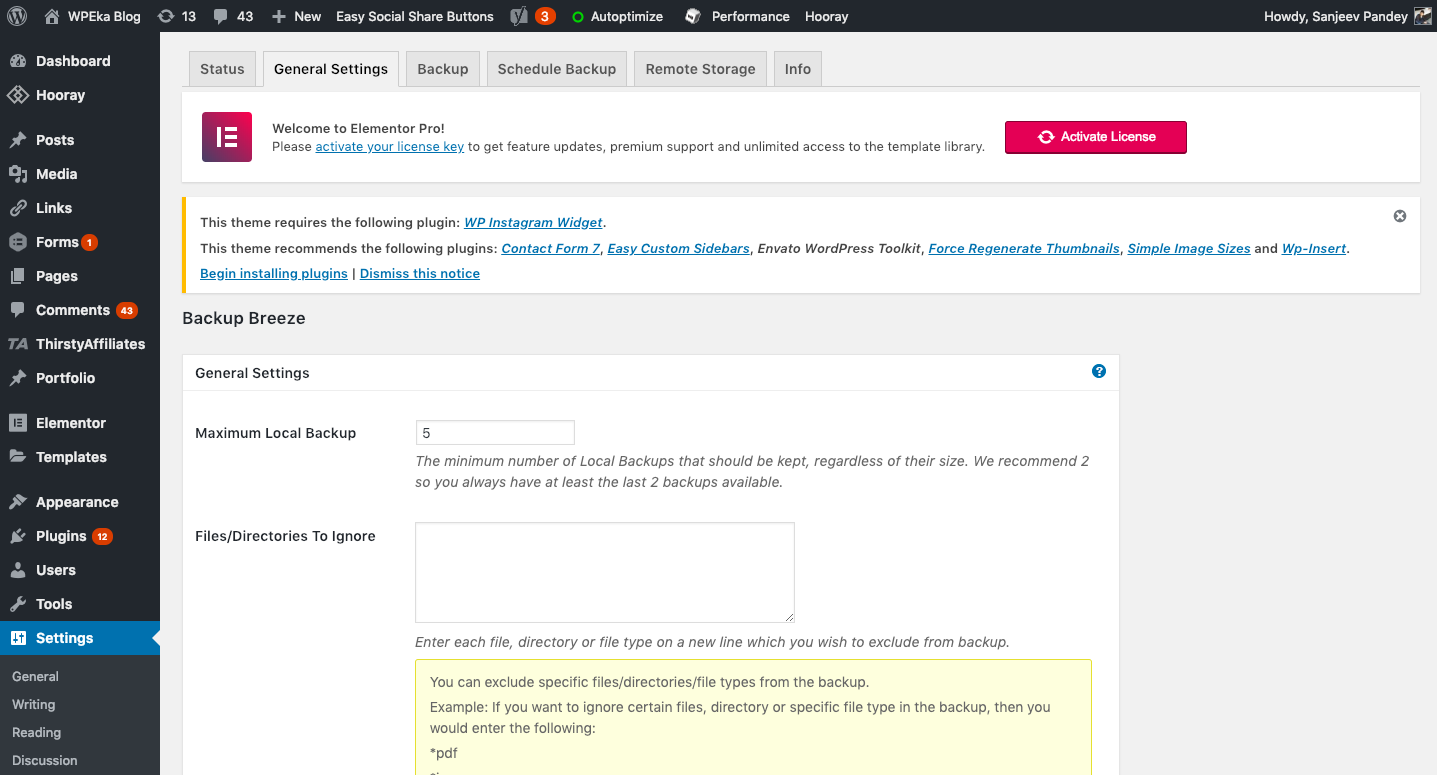
Task: Click the Pages icon in sidebar
Action: click(18, 276)
